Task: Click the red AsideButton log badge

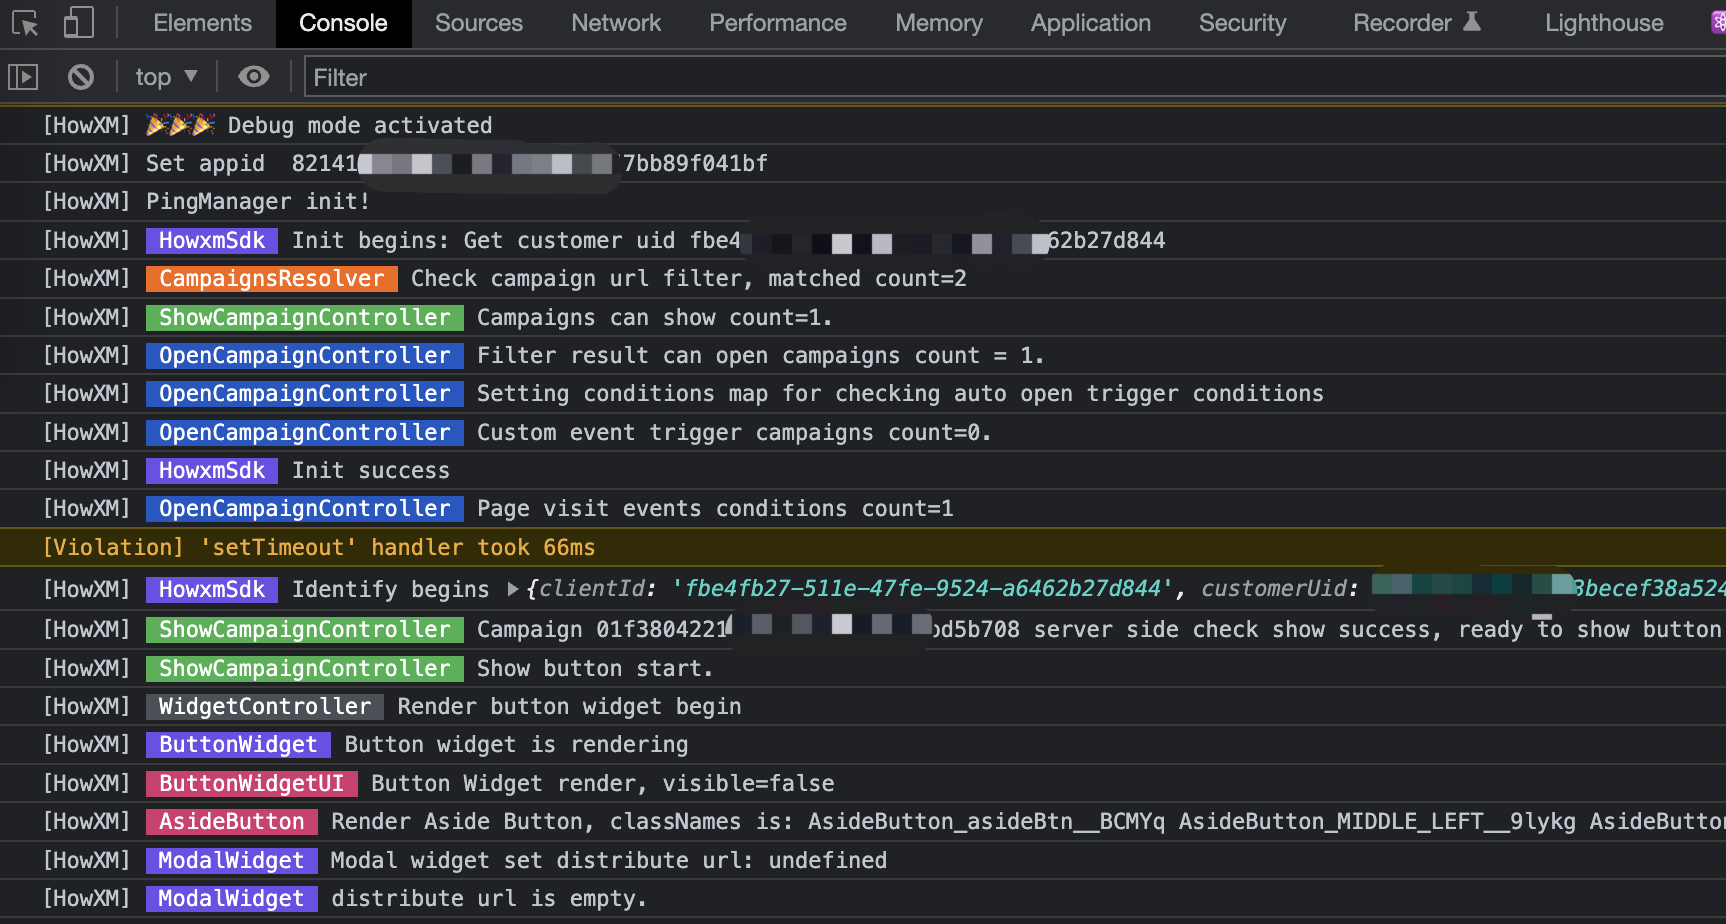Action: click(x=231, y=822)
